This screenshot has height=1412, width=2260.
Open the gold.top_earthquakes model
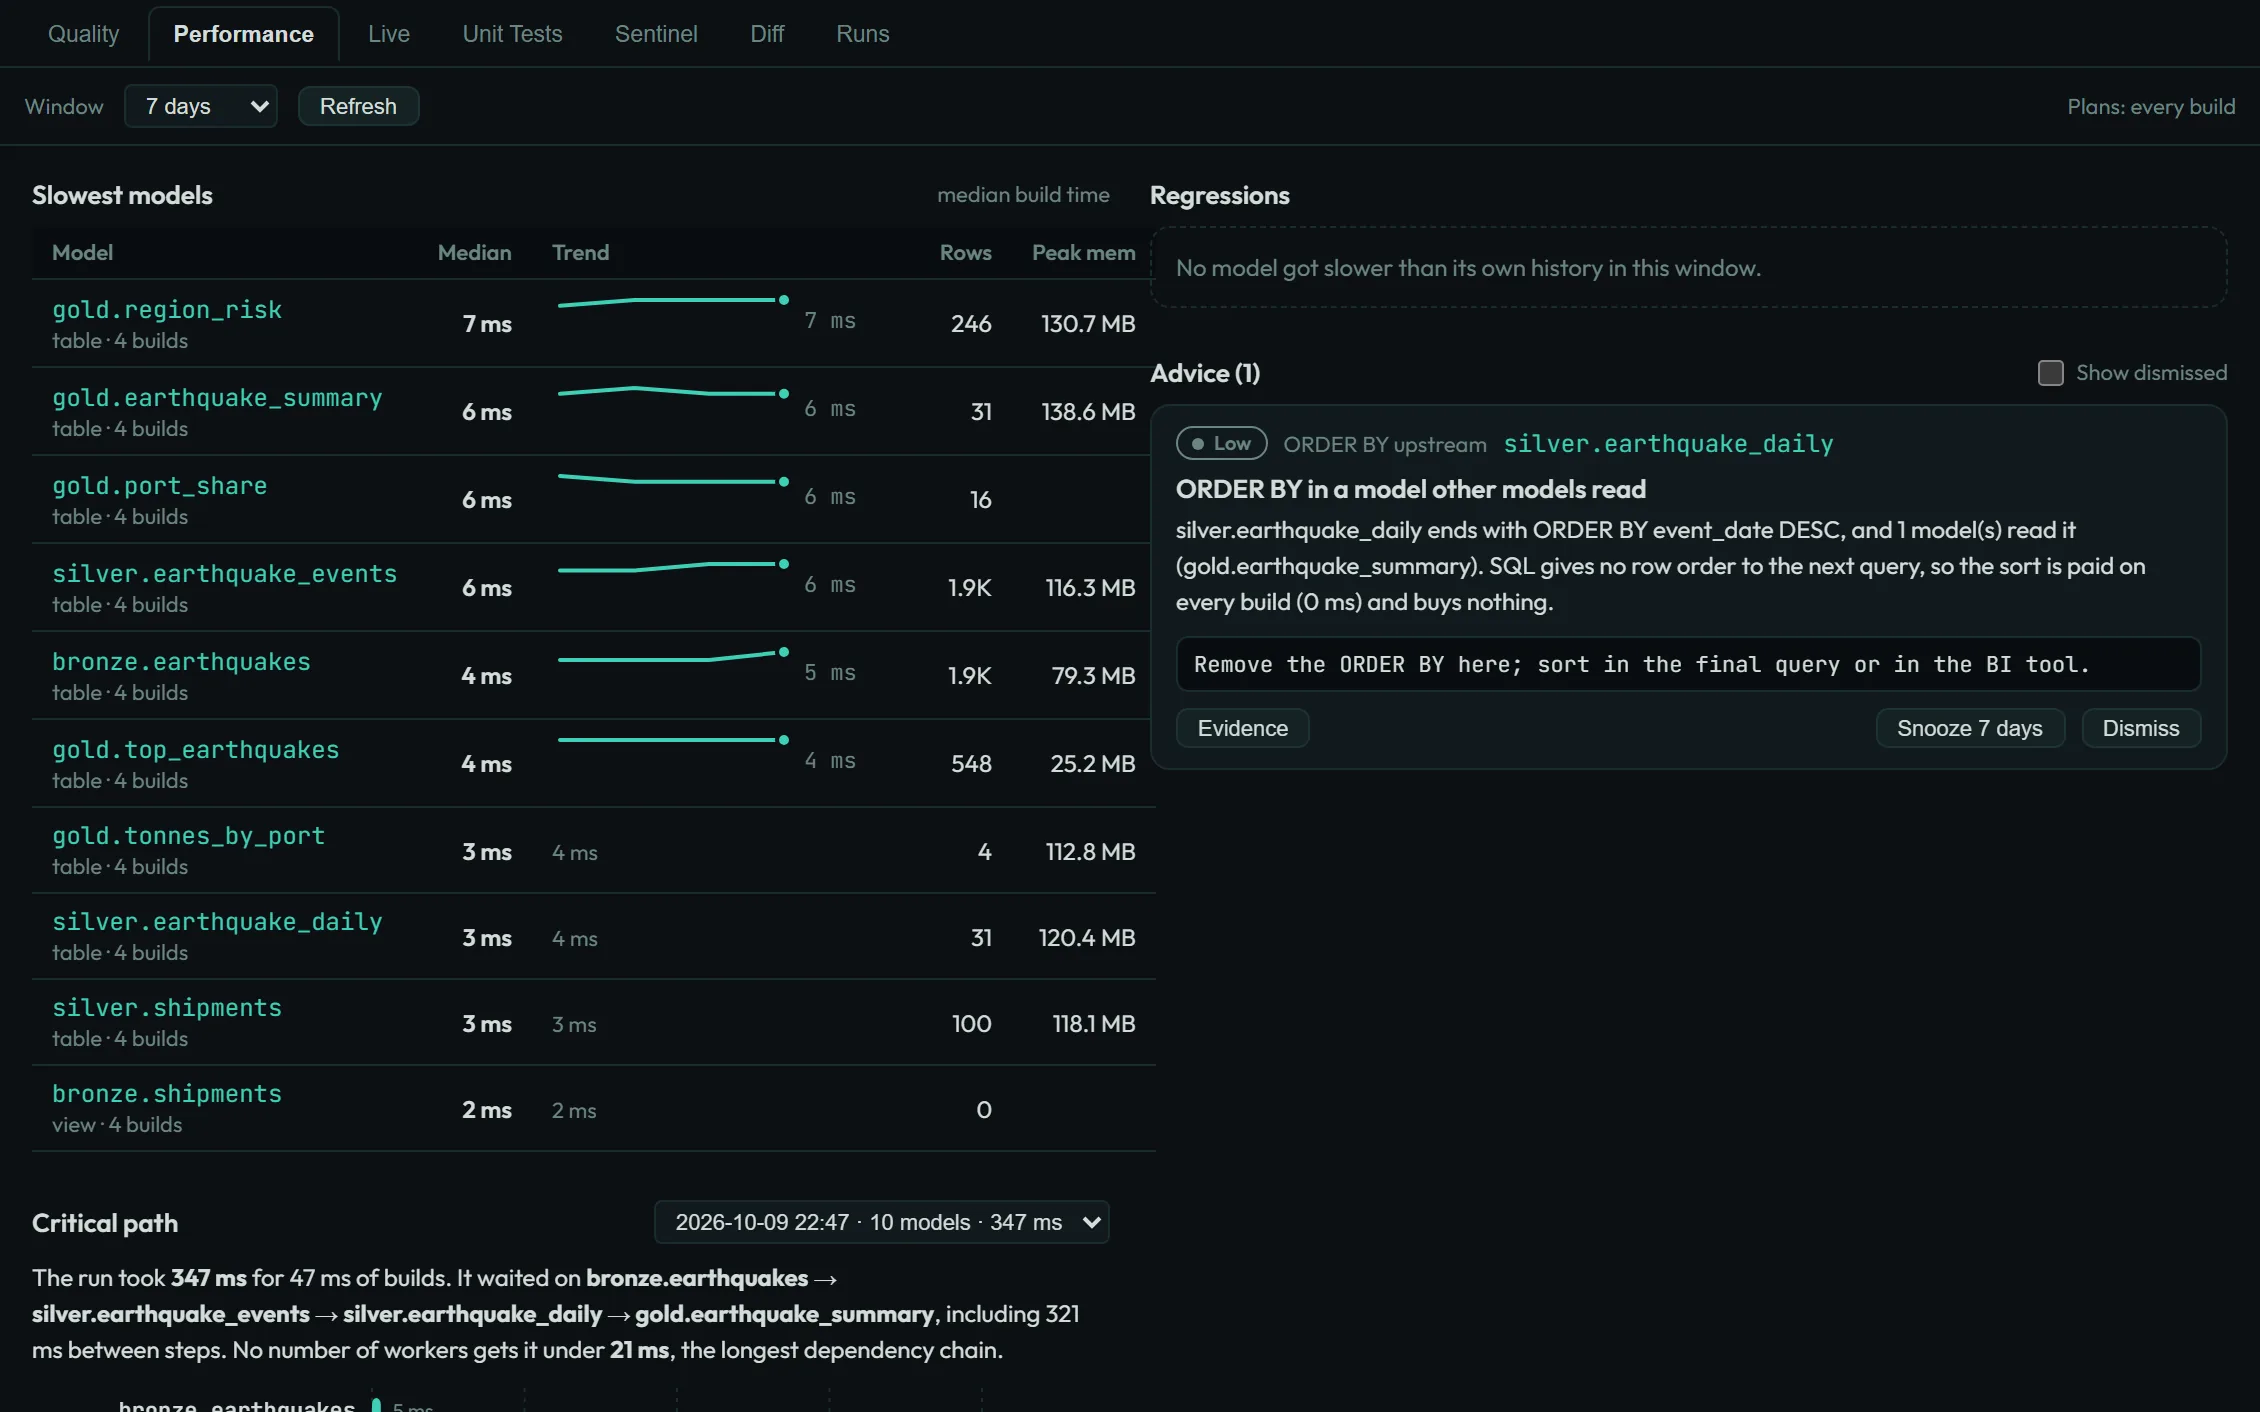[x=195, y=750]
